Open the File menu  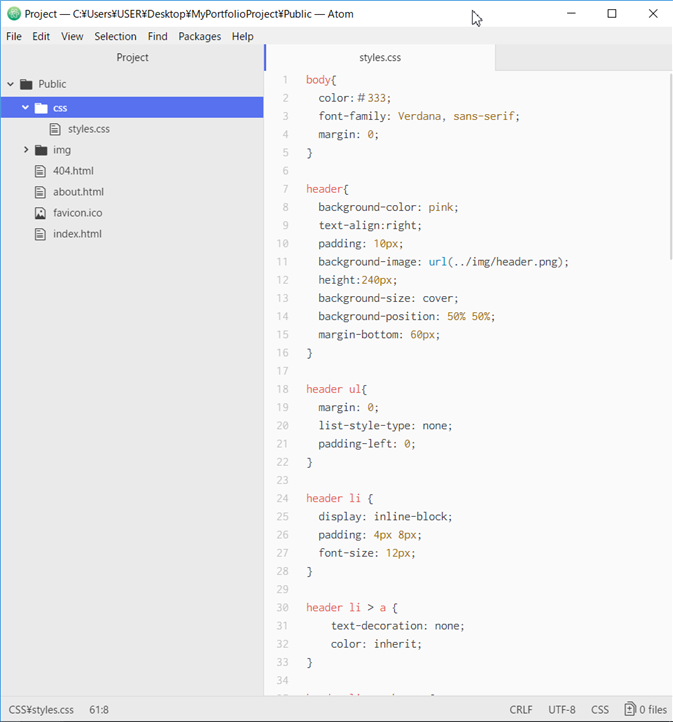14,36
